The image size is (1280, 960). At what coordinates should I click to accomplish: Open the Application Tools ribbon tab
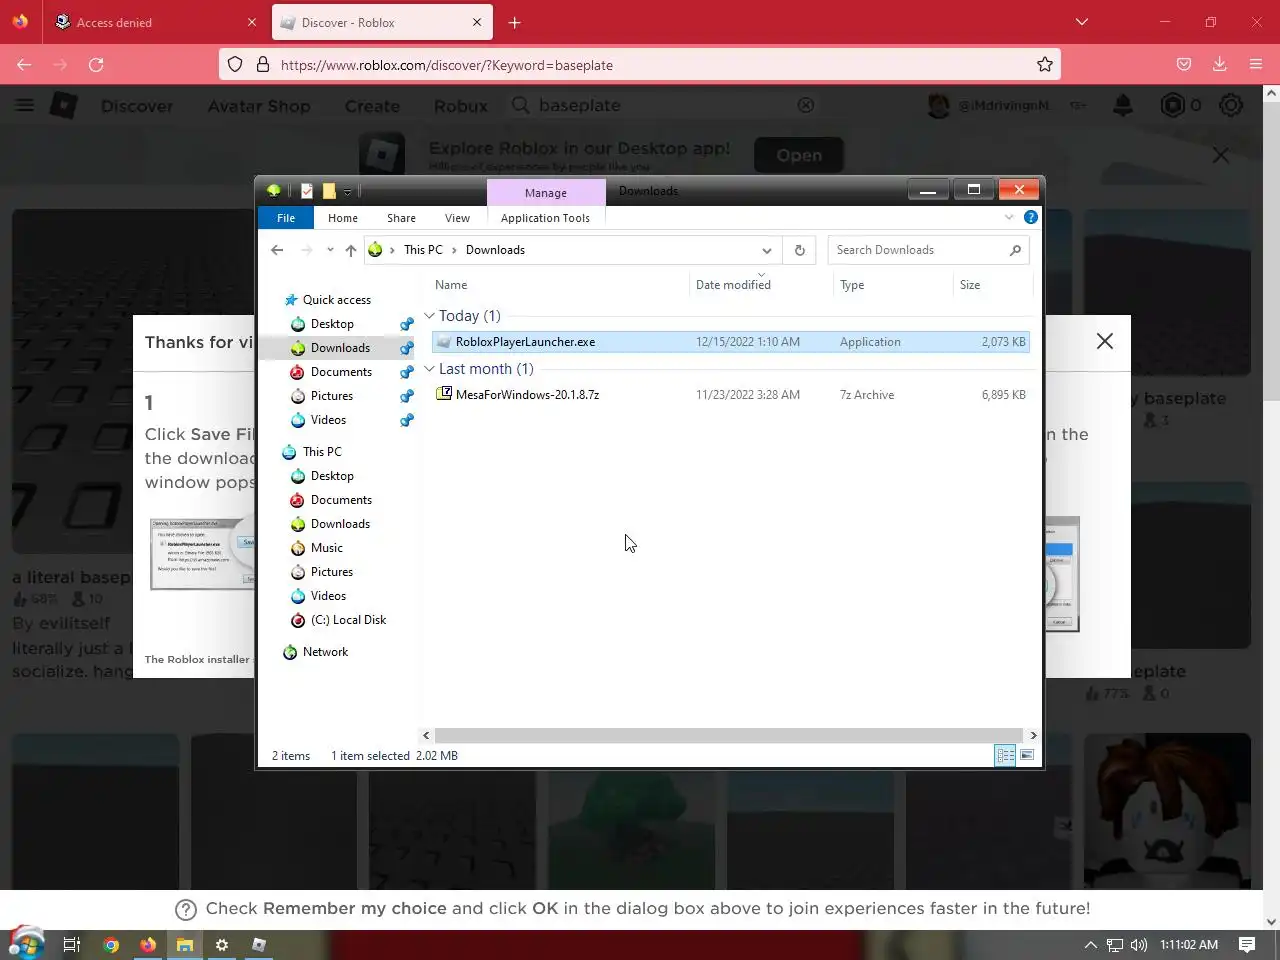[545, 218]
